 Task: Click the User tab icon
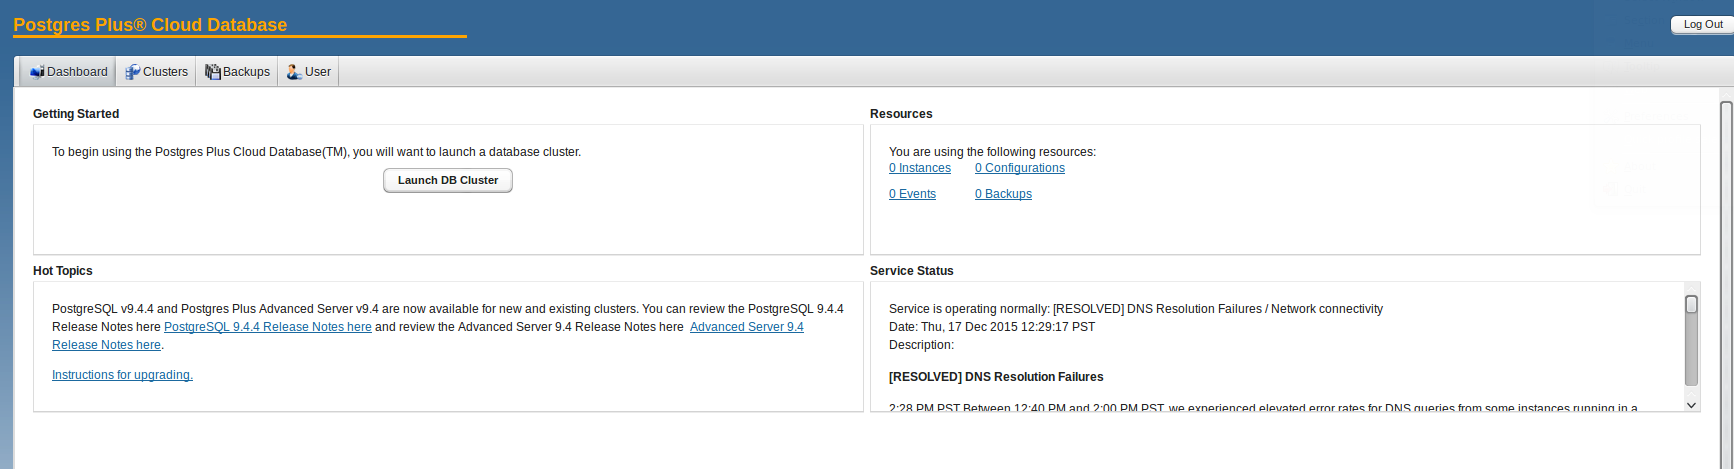(x=294, y=72)
